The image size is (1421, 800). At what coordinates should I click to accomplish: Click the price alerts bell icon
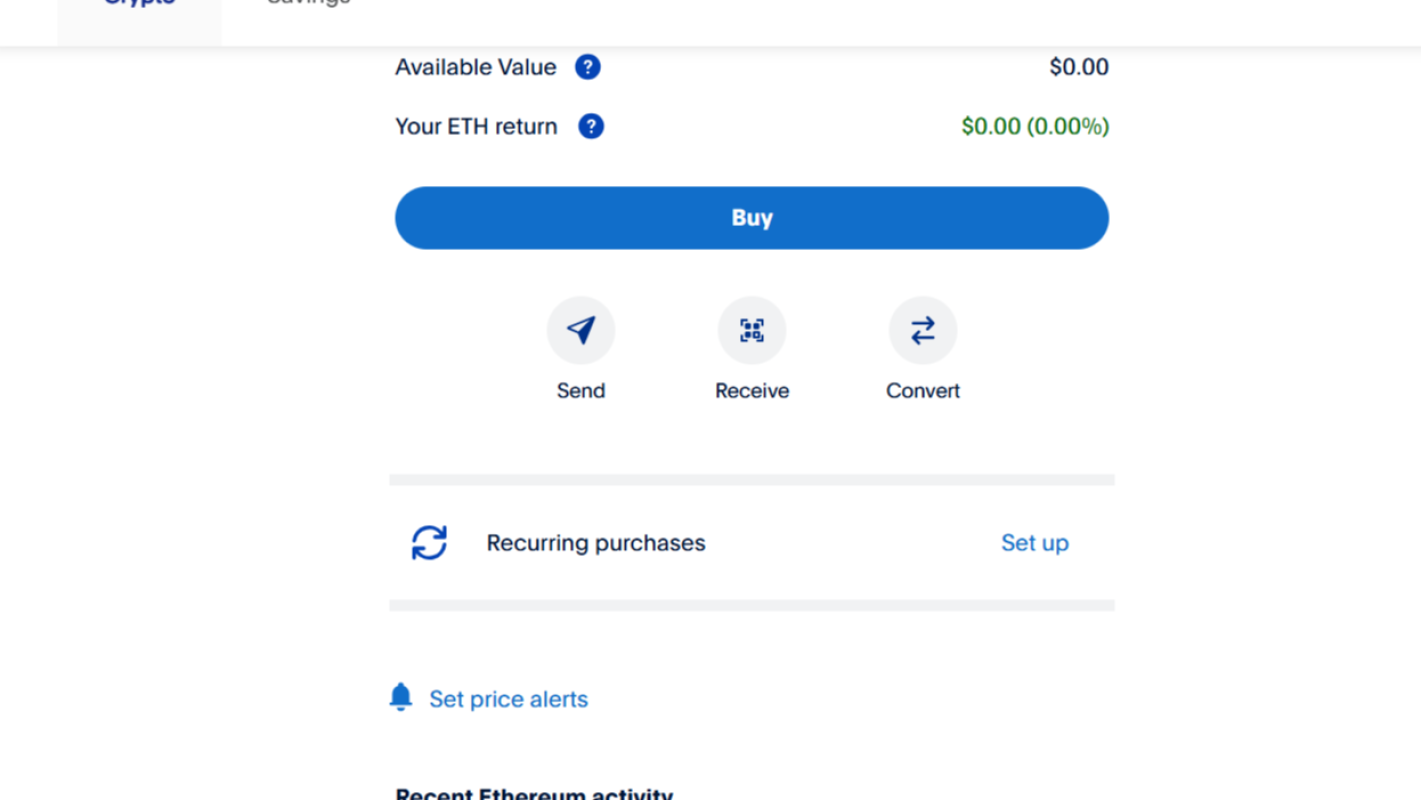pyautogui.click(x=401, y=697)
